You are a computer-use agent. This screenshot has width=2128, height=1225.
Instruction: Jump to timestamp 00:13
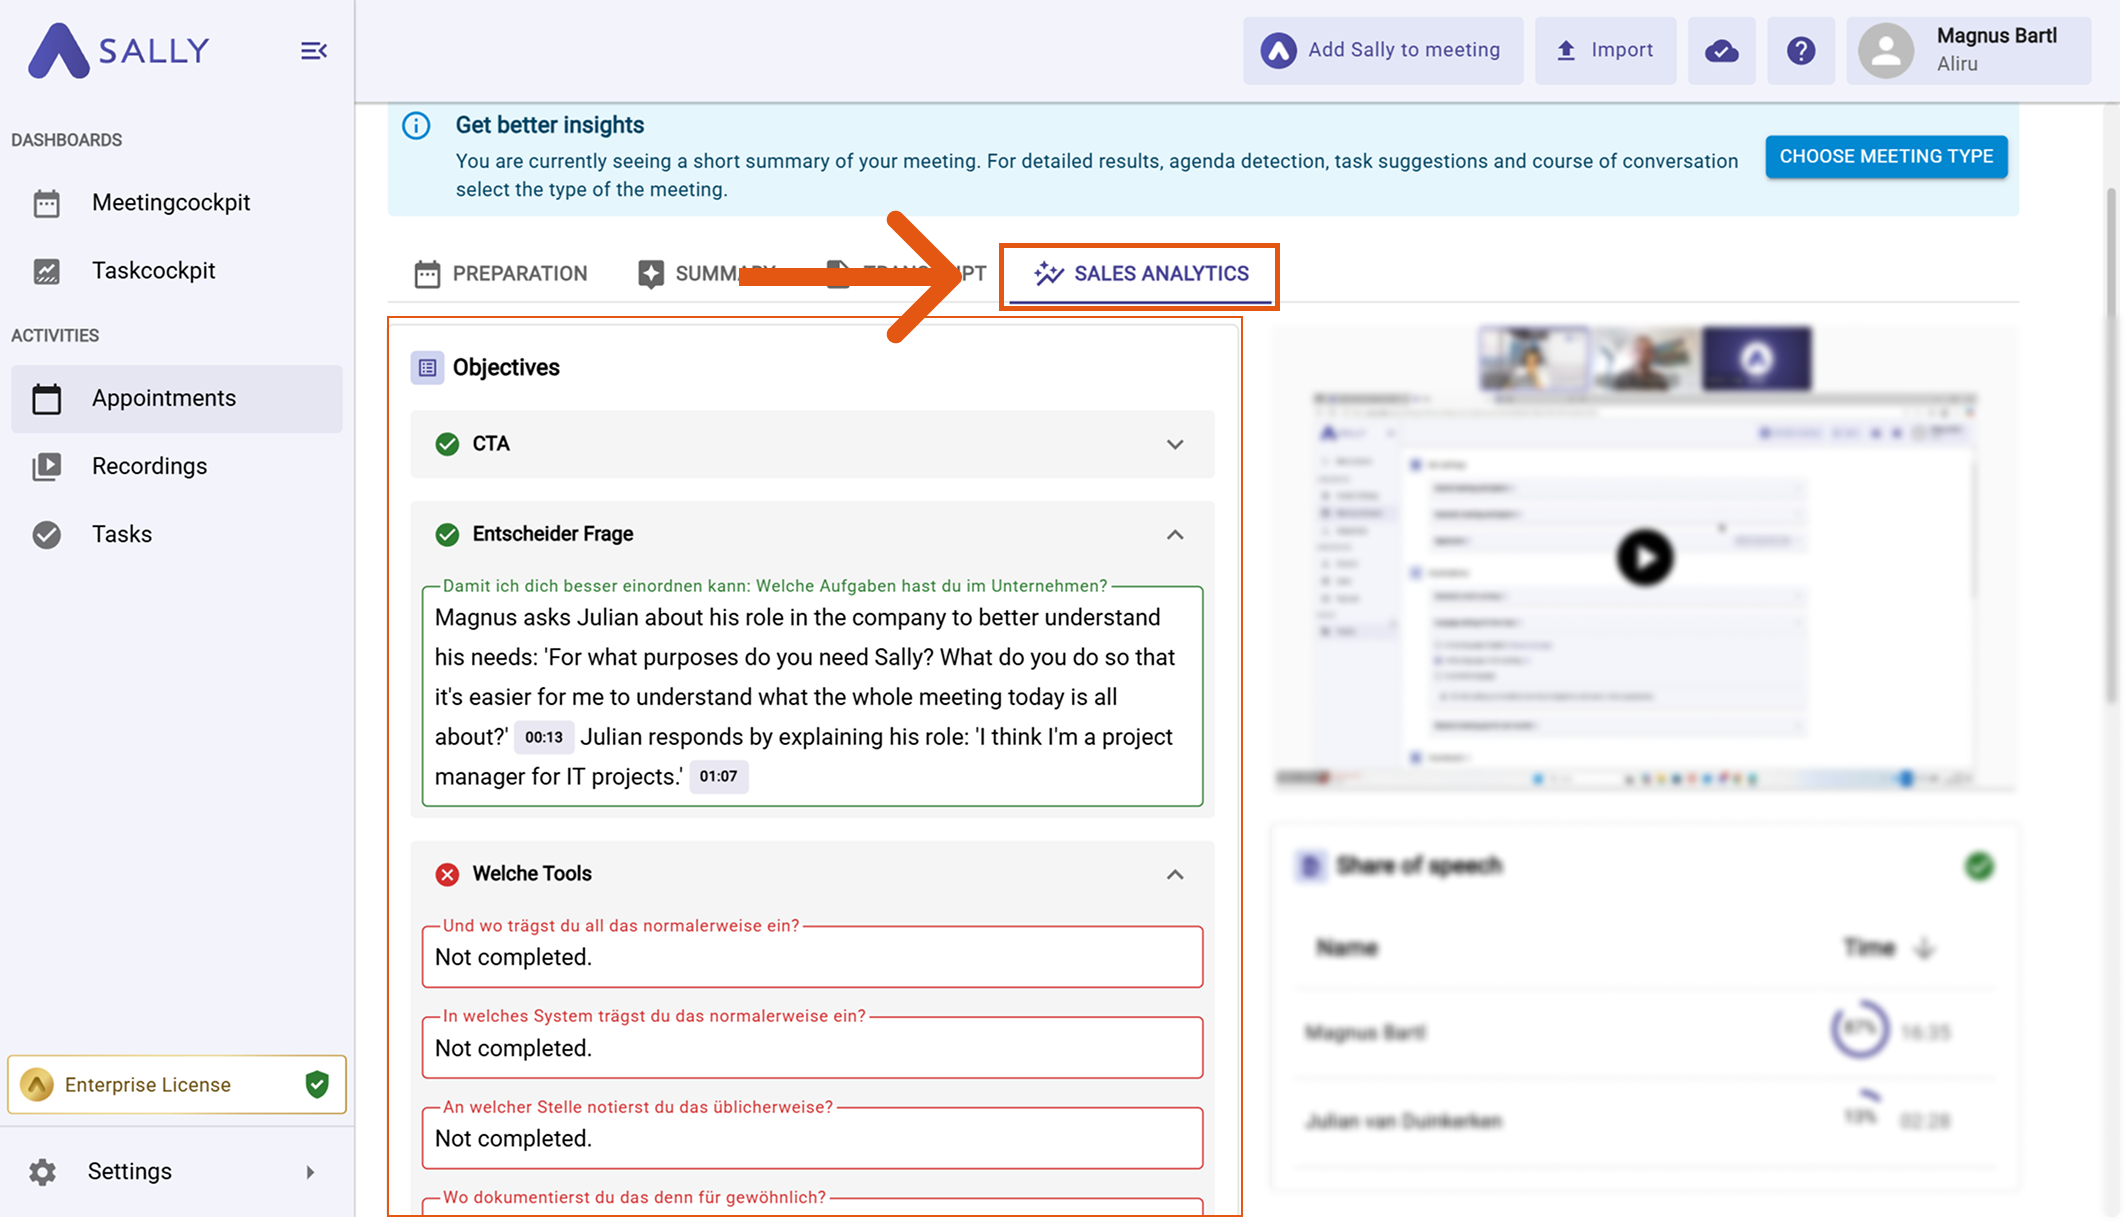click(544, 737)
